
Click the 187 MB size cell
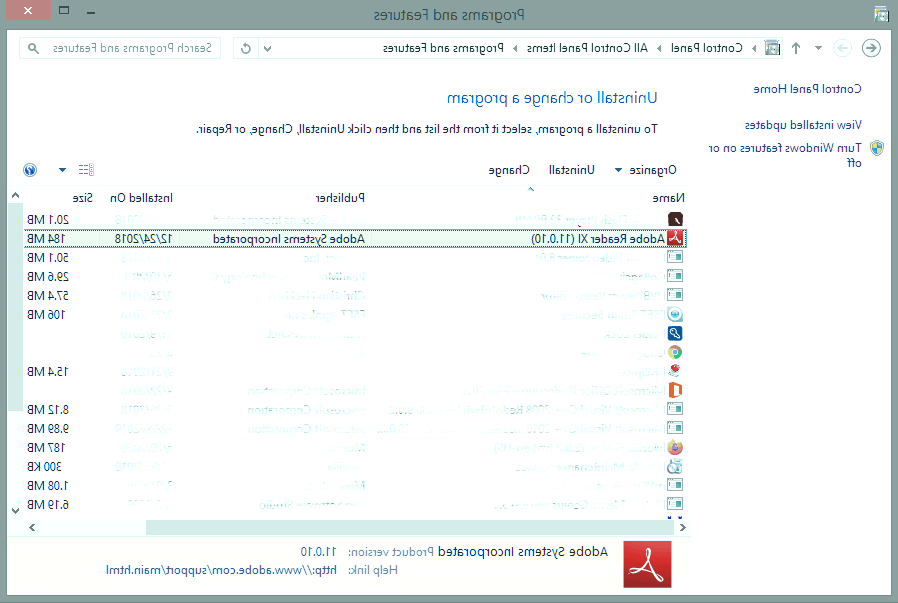[x=46, y=447]
